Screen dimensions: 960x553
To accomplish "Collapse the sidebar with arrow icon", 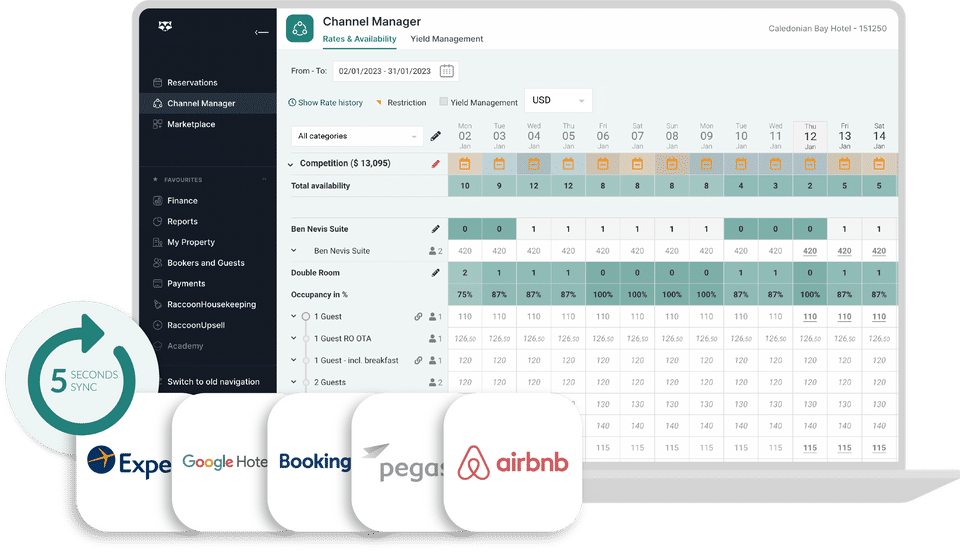I will point(261,32).
